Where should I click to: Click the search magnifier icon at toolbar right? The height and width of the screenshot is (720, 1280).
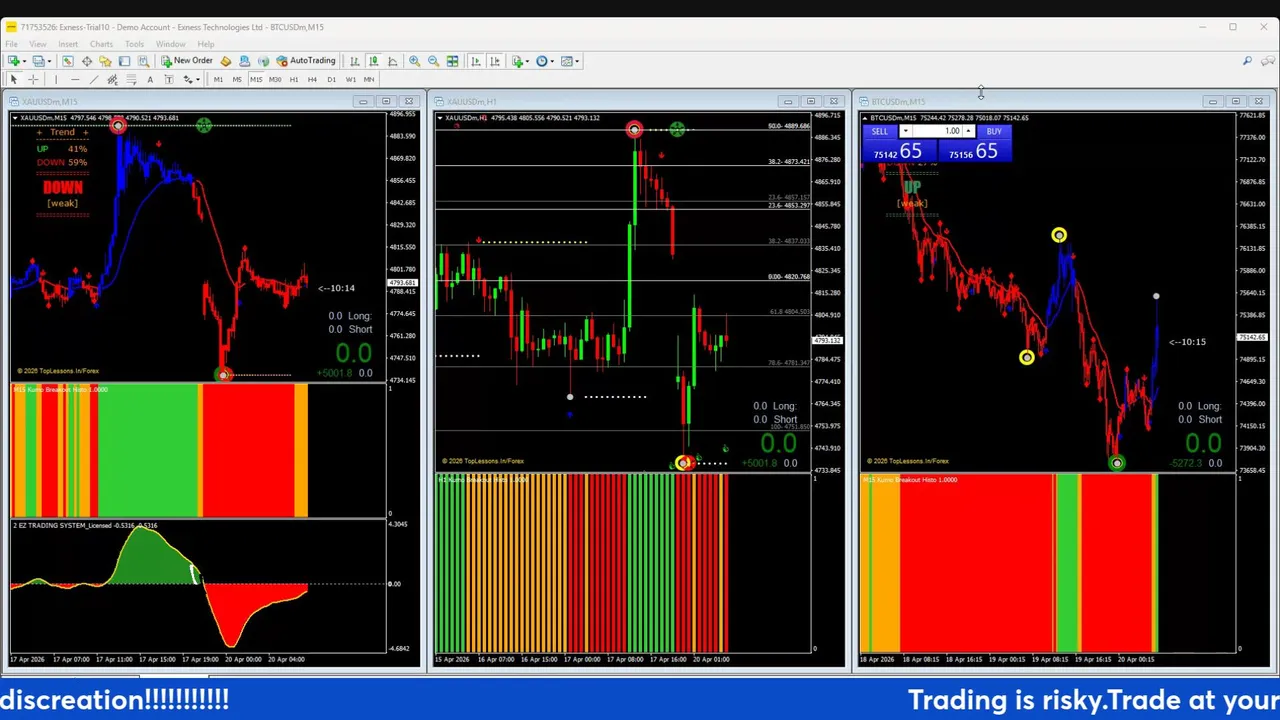(x=1247, y=61)
